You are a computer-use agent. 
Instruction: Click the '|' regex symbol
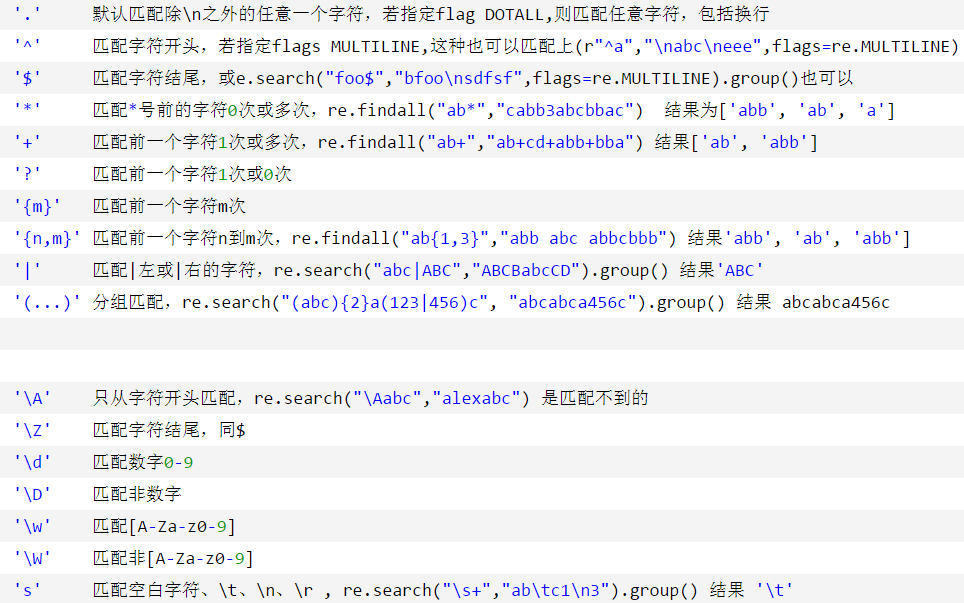pyautogui.click(x=27, y=270)
